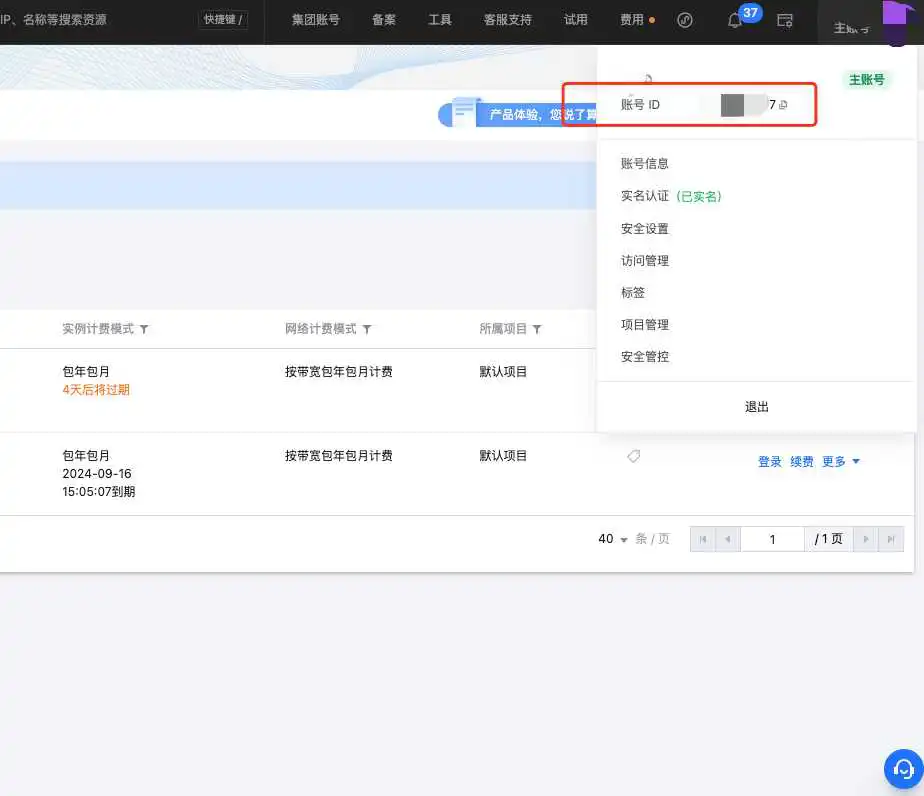Click the page number input field
Viewport: 924px width, 796px height.
(772, 539)
